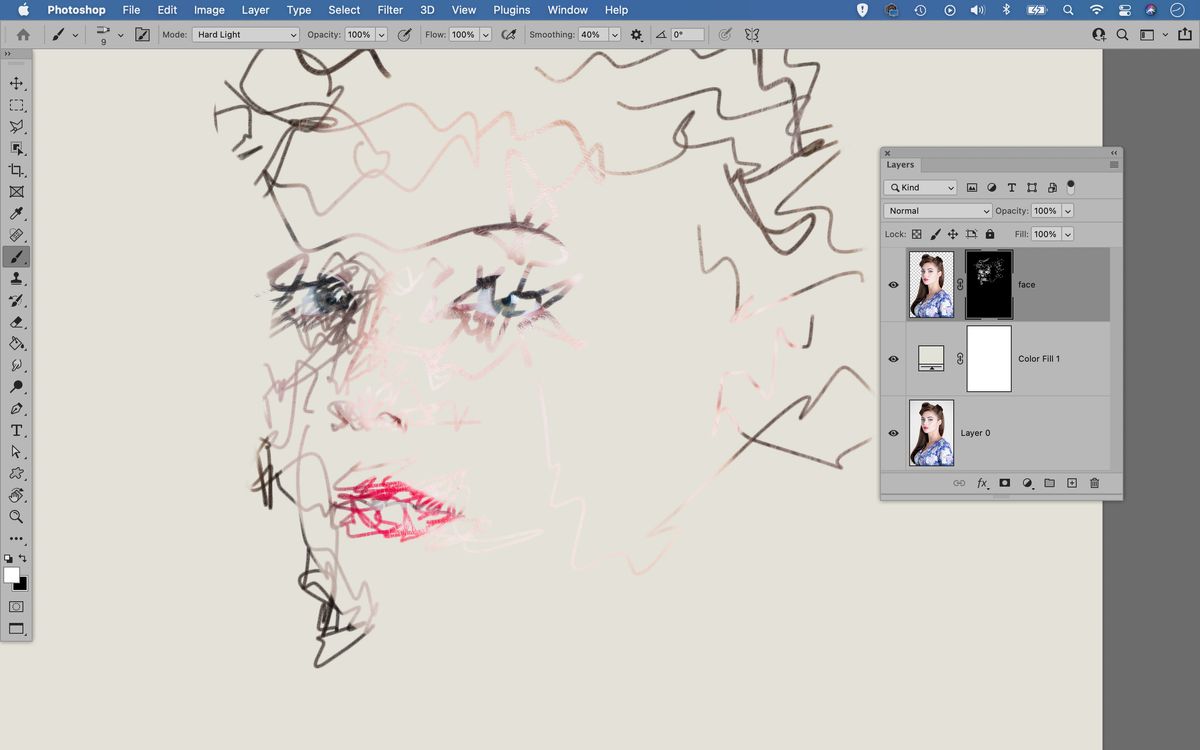Hide the face layer

point(893,284)
